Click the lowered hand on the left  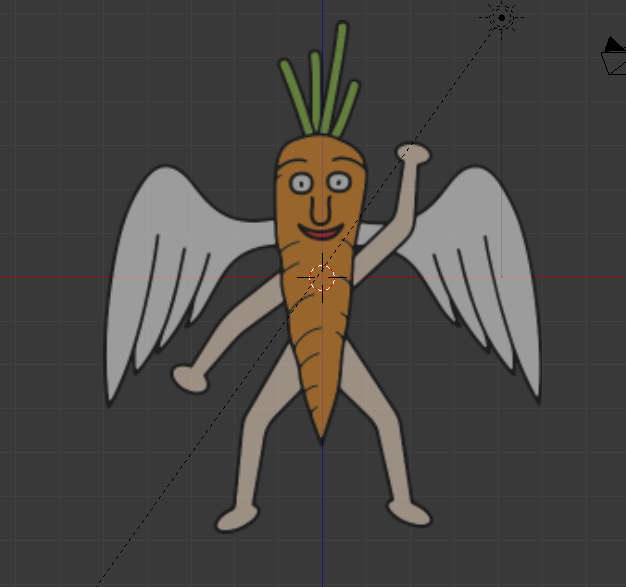(x=188, y=377)
